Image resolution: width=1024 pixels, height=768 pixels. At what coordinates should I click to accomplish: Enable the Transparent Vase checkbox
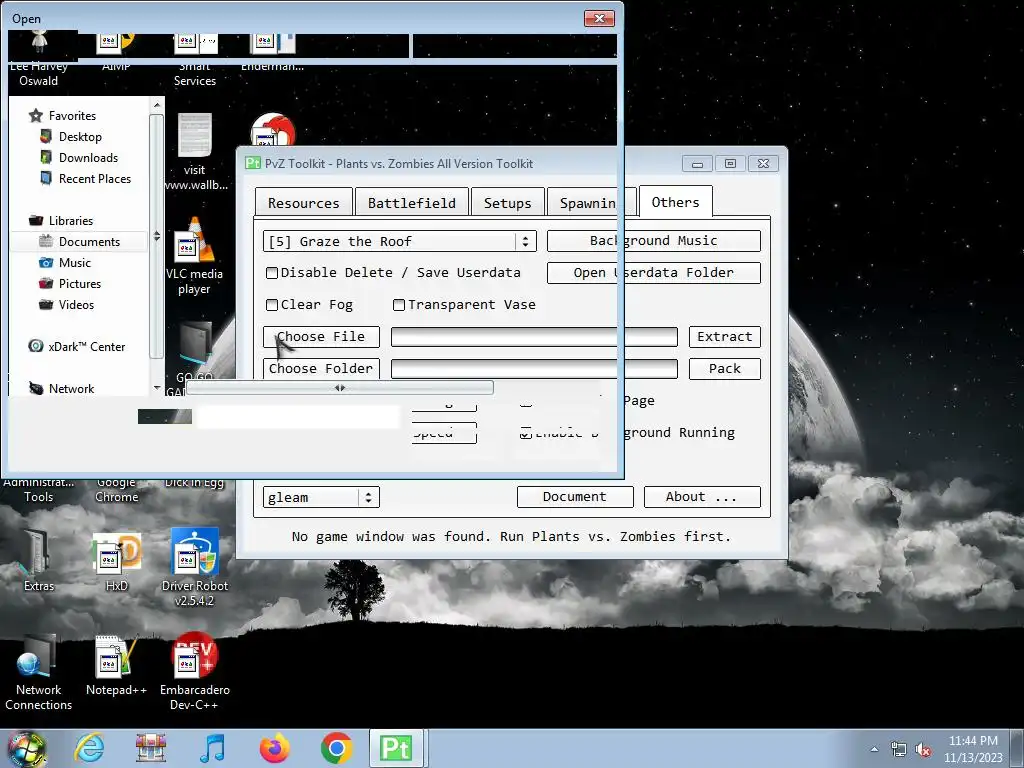point(398,304)
